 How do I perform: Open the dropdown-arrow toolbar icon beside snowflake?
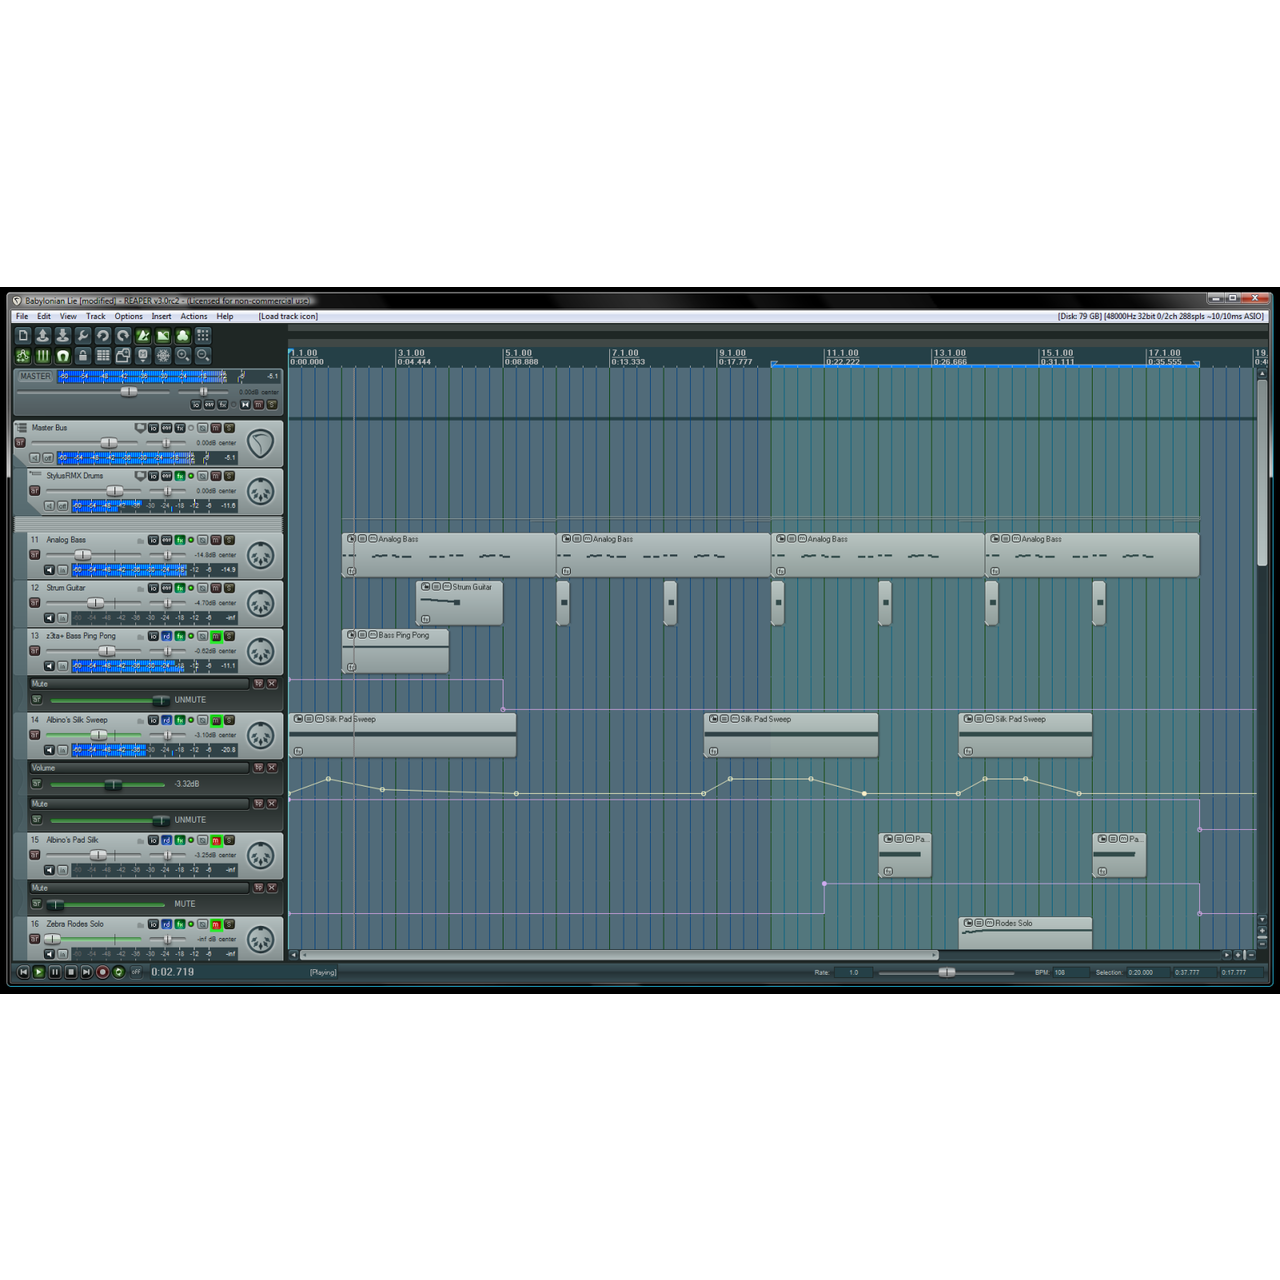pos(143,356)
